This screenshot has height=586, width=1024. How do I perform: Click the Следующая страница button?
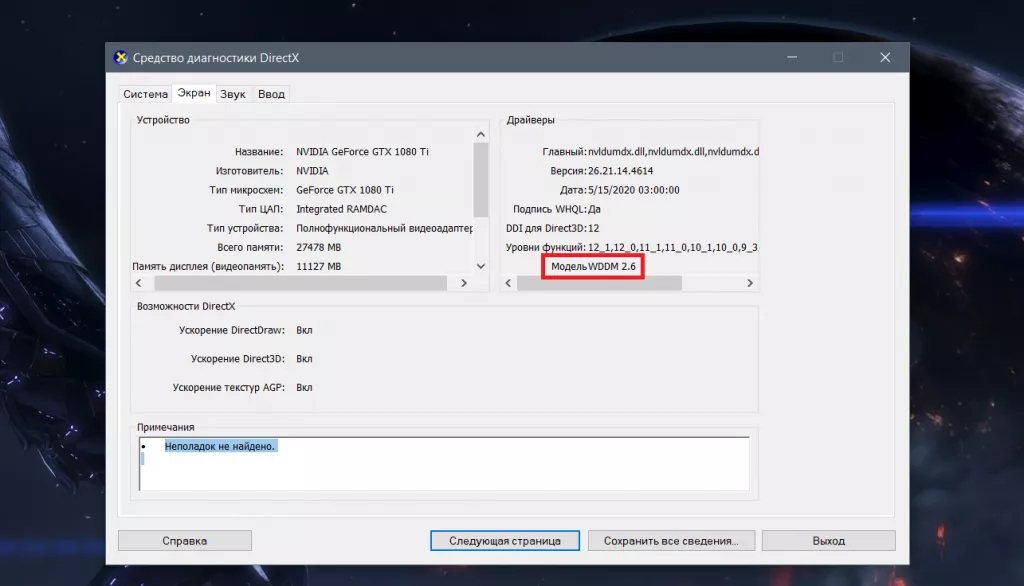pyautogui.click(x=505, y=541)
